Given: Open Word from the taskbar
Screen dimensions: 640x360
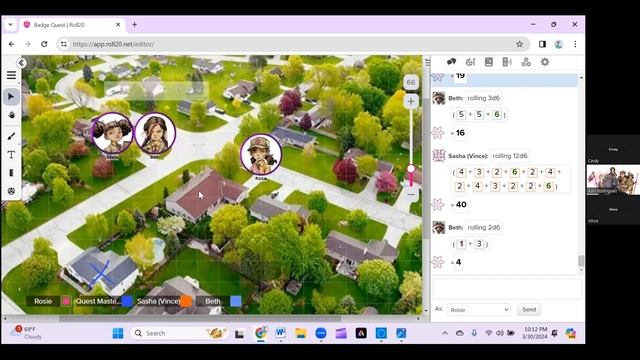Looking at the screenshot, I should click(x=280, y=333).
